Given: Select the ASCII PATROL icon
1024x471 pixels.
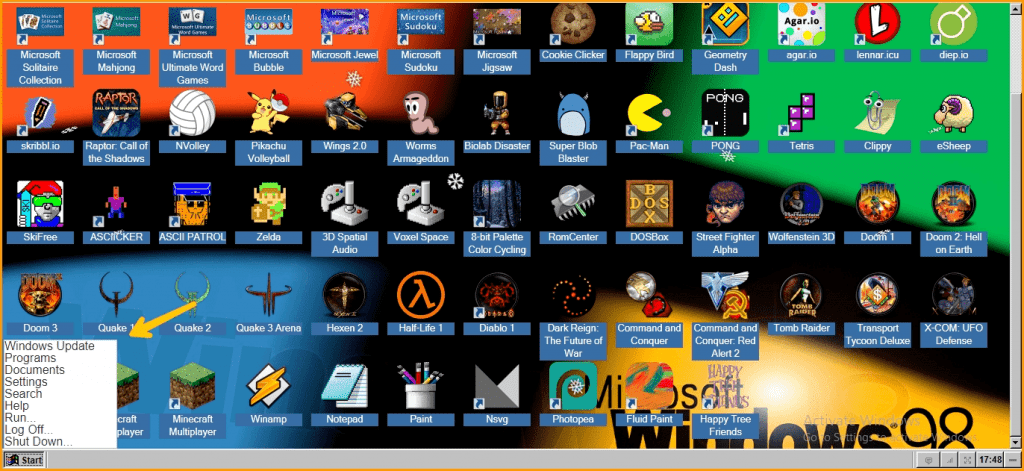Looking at the screenshot, I should point(192,204).
